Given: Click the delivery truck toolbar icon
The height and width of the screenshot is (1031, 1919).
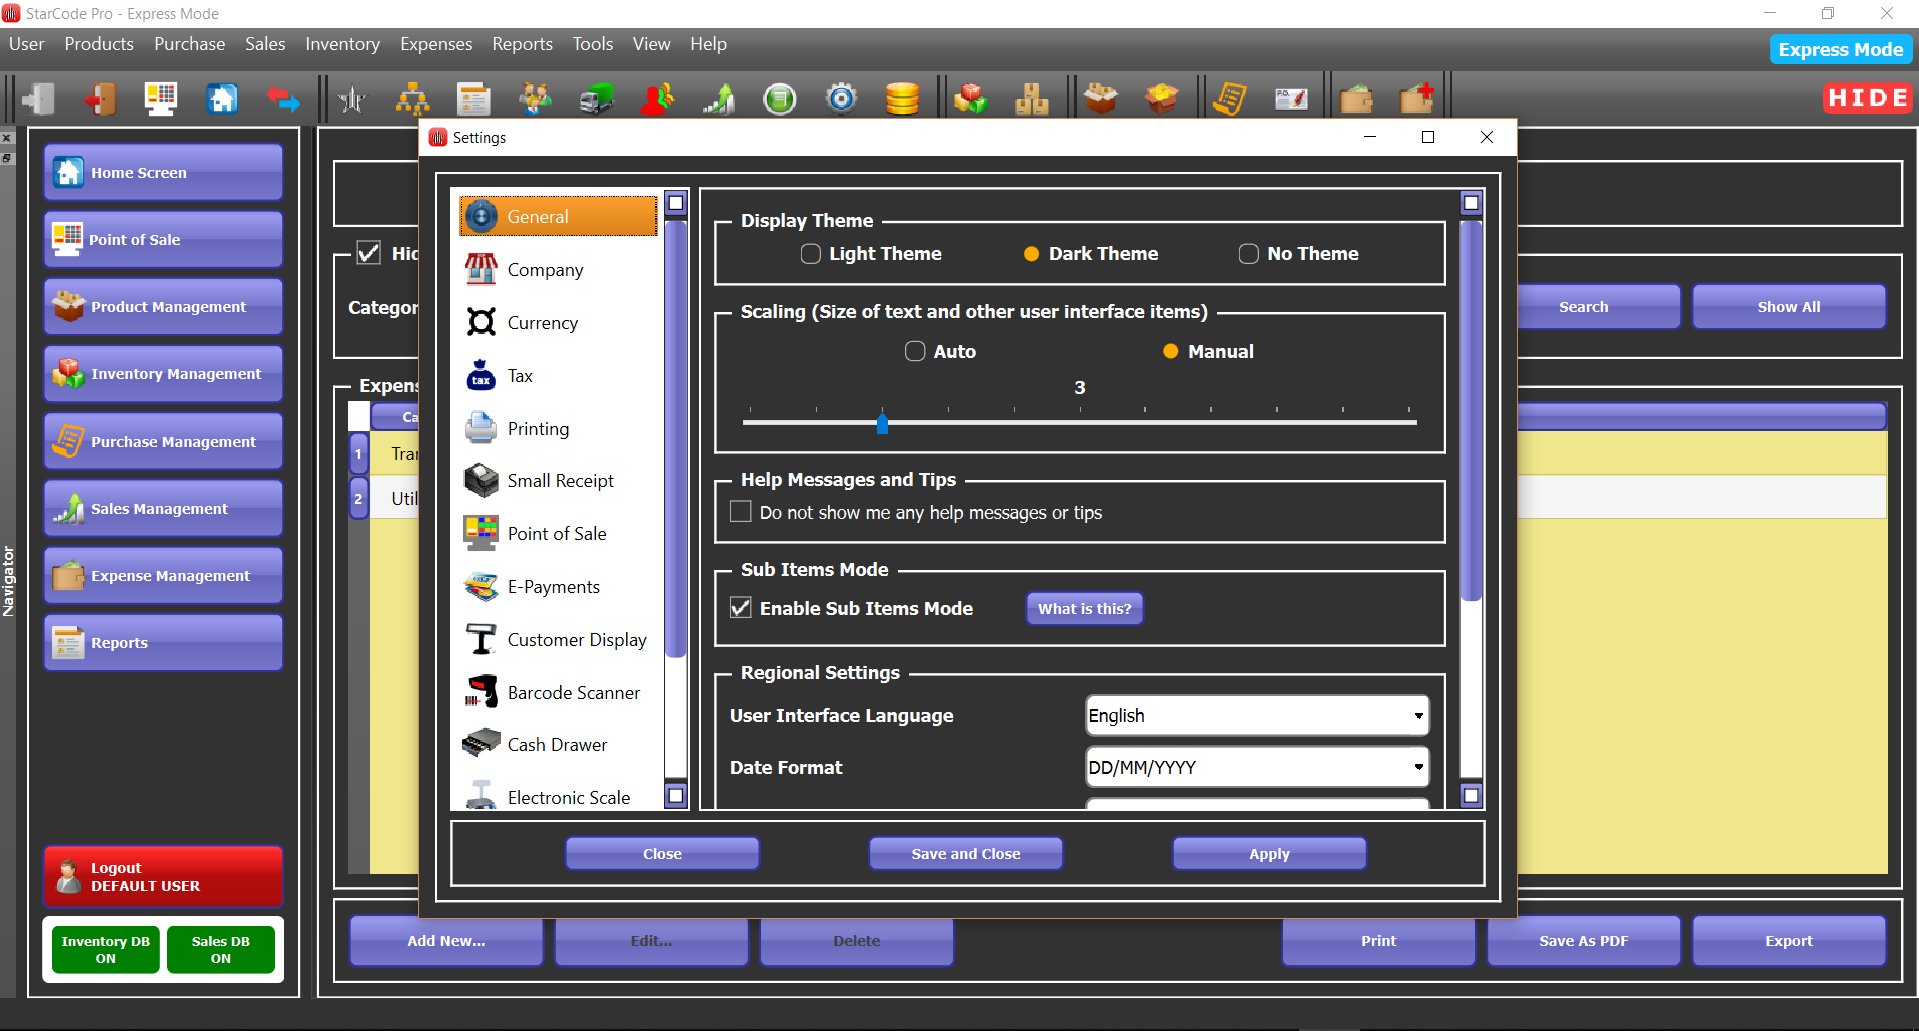Looking at the screenshot, I should 596,97.
